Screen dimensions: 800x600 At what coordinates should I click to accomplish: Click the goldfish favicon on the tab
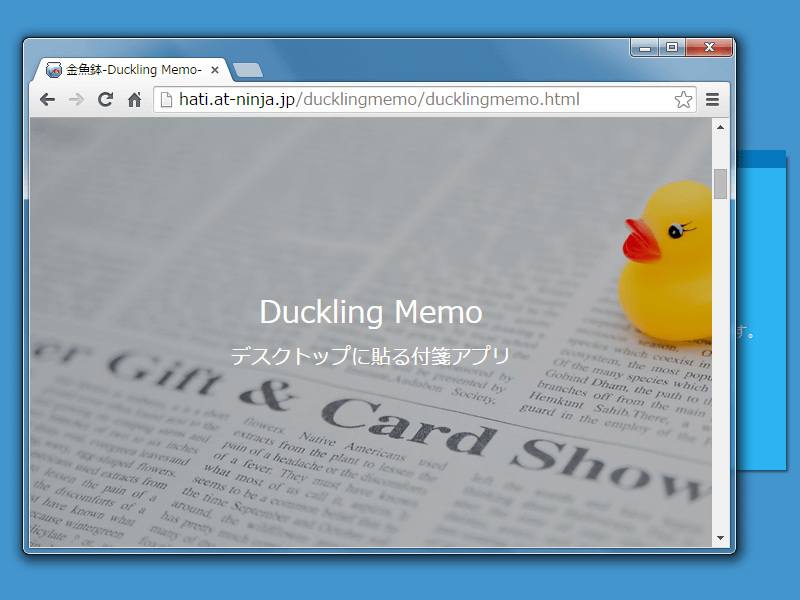click(x=54, y=70)
